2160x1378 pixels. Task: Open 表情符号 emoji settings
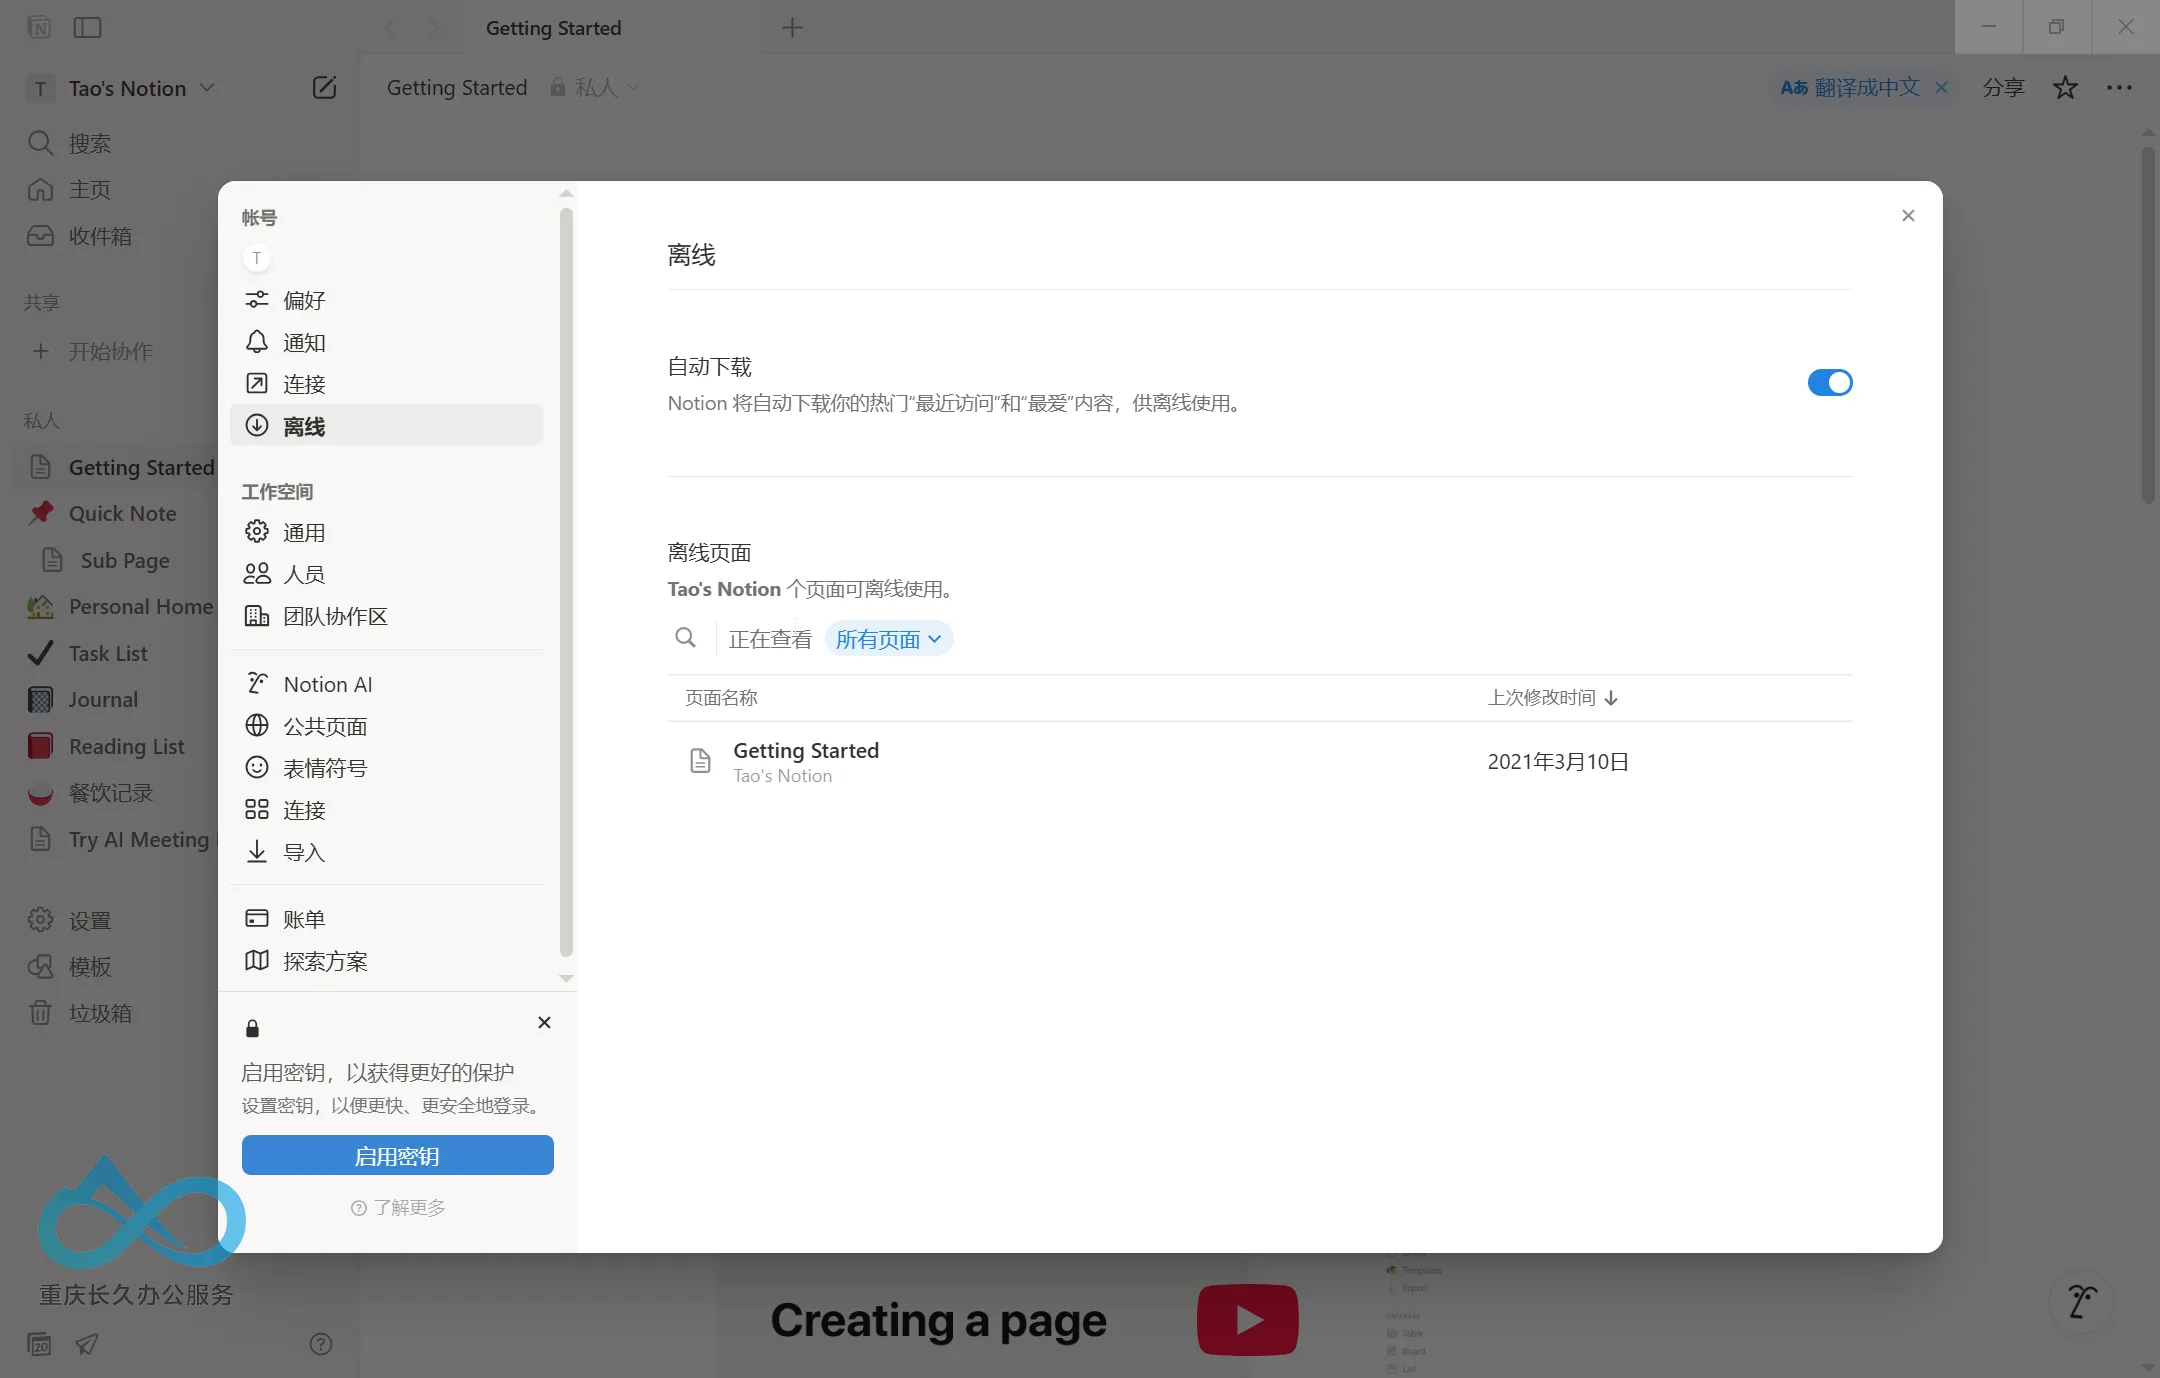pyautogui.click(x=386, y=768)
